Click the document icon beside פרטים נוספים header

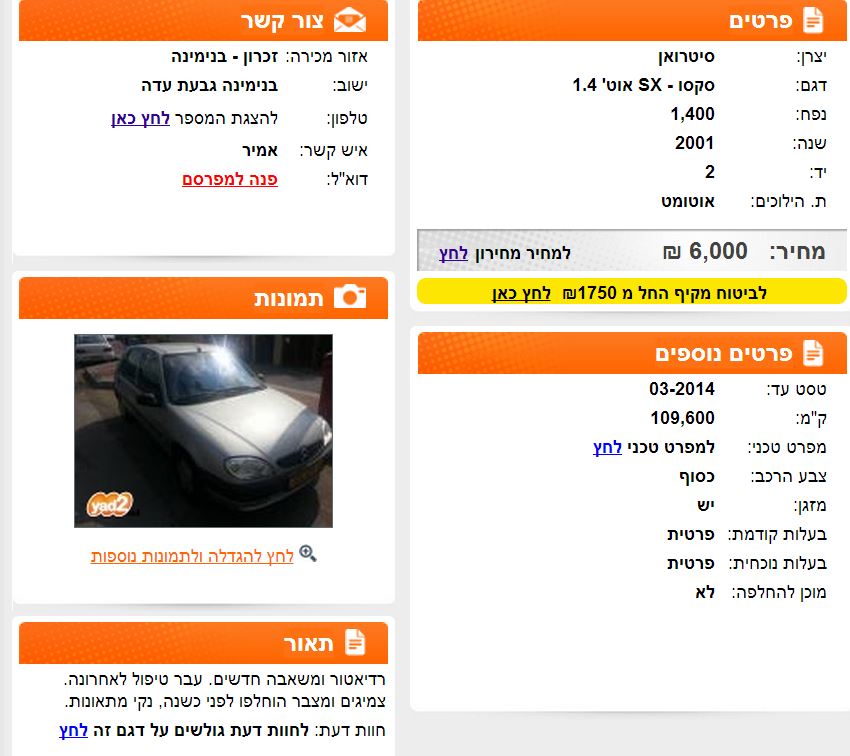coord(813,353)
